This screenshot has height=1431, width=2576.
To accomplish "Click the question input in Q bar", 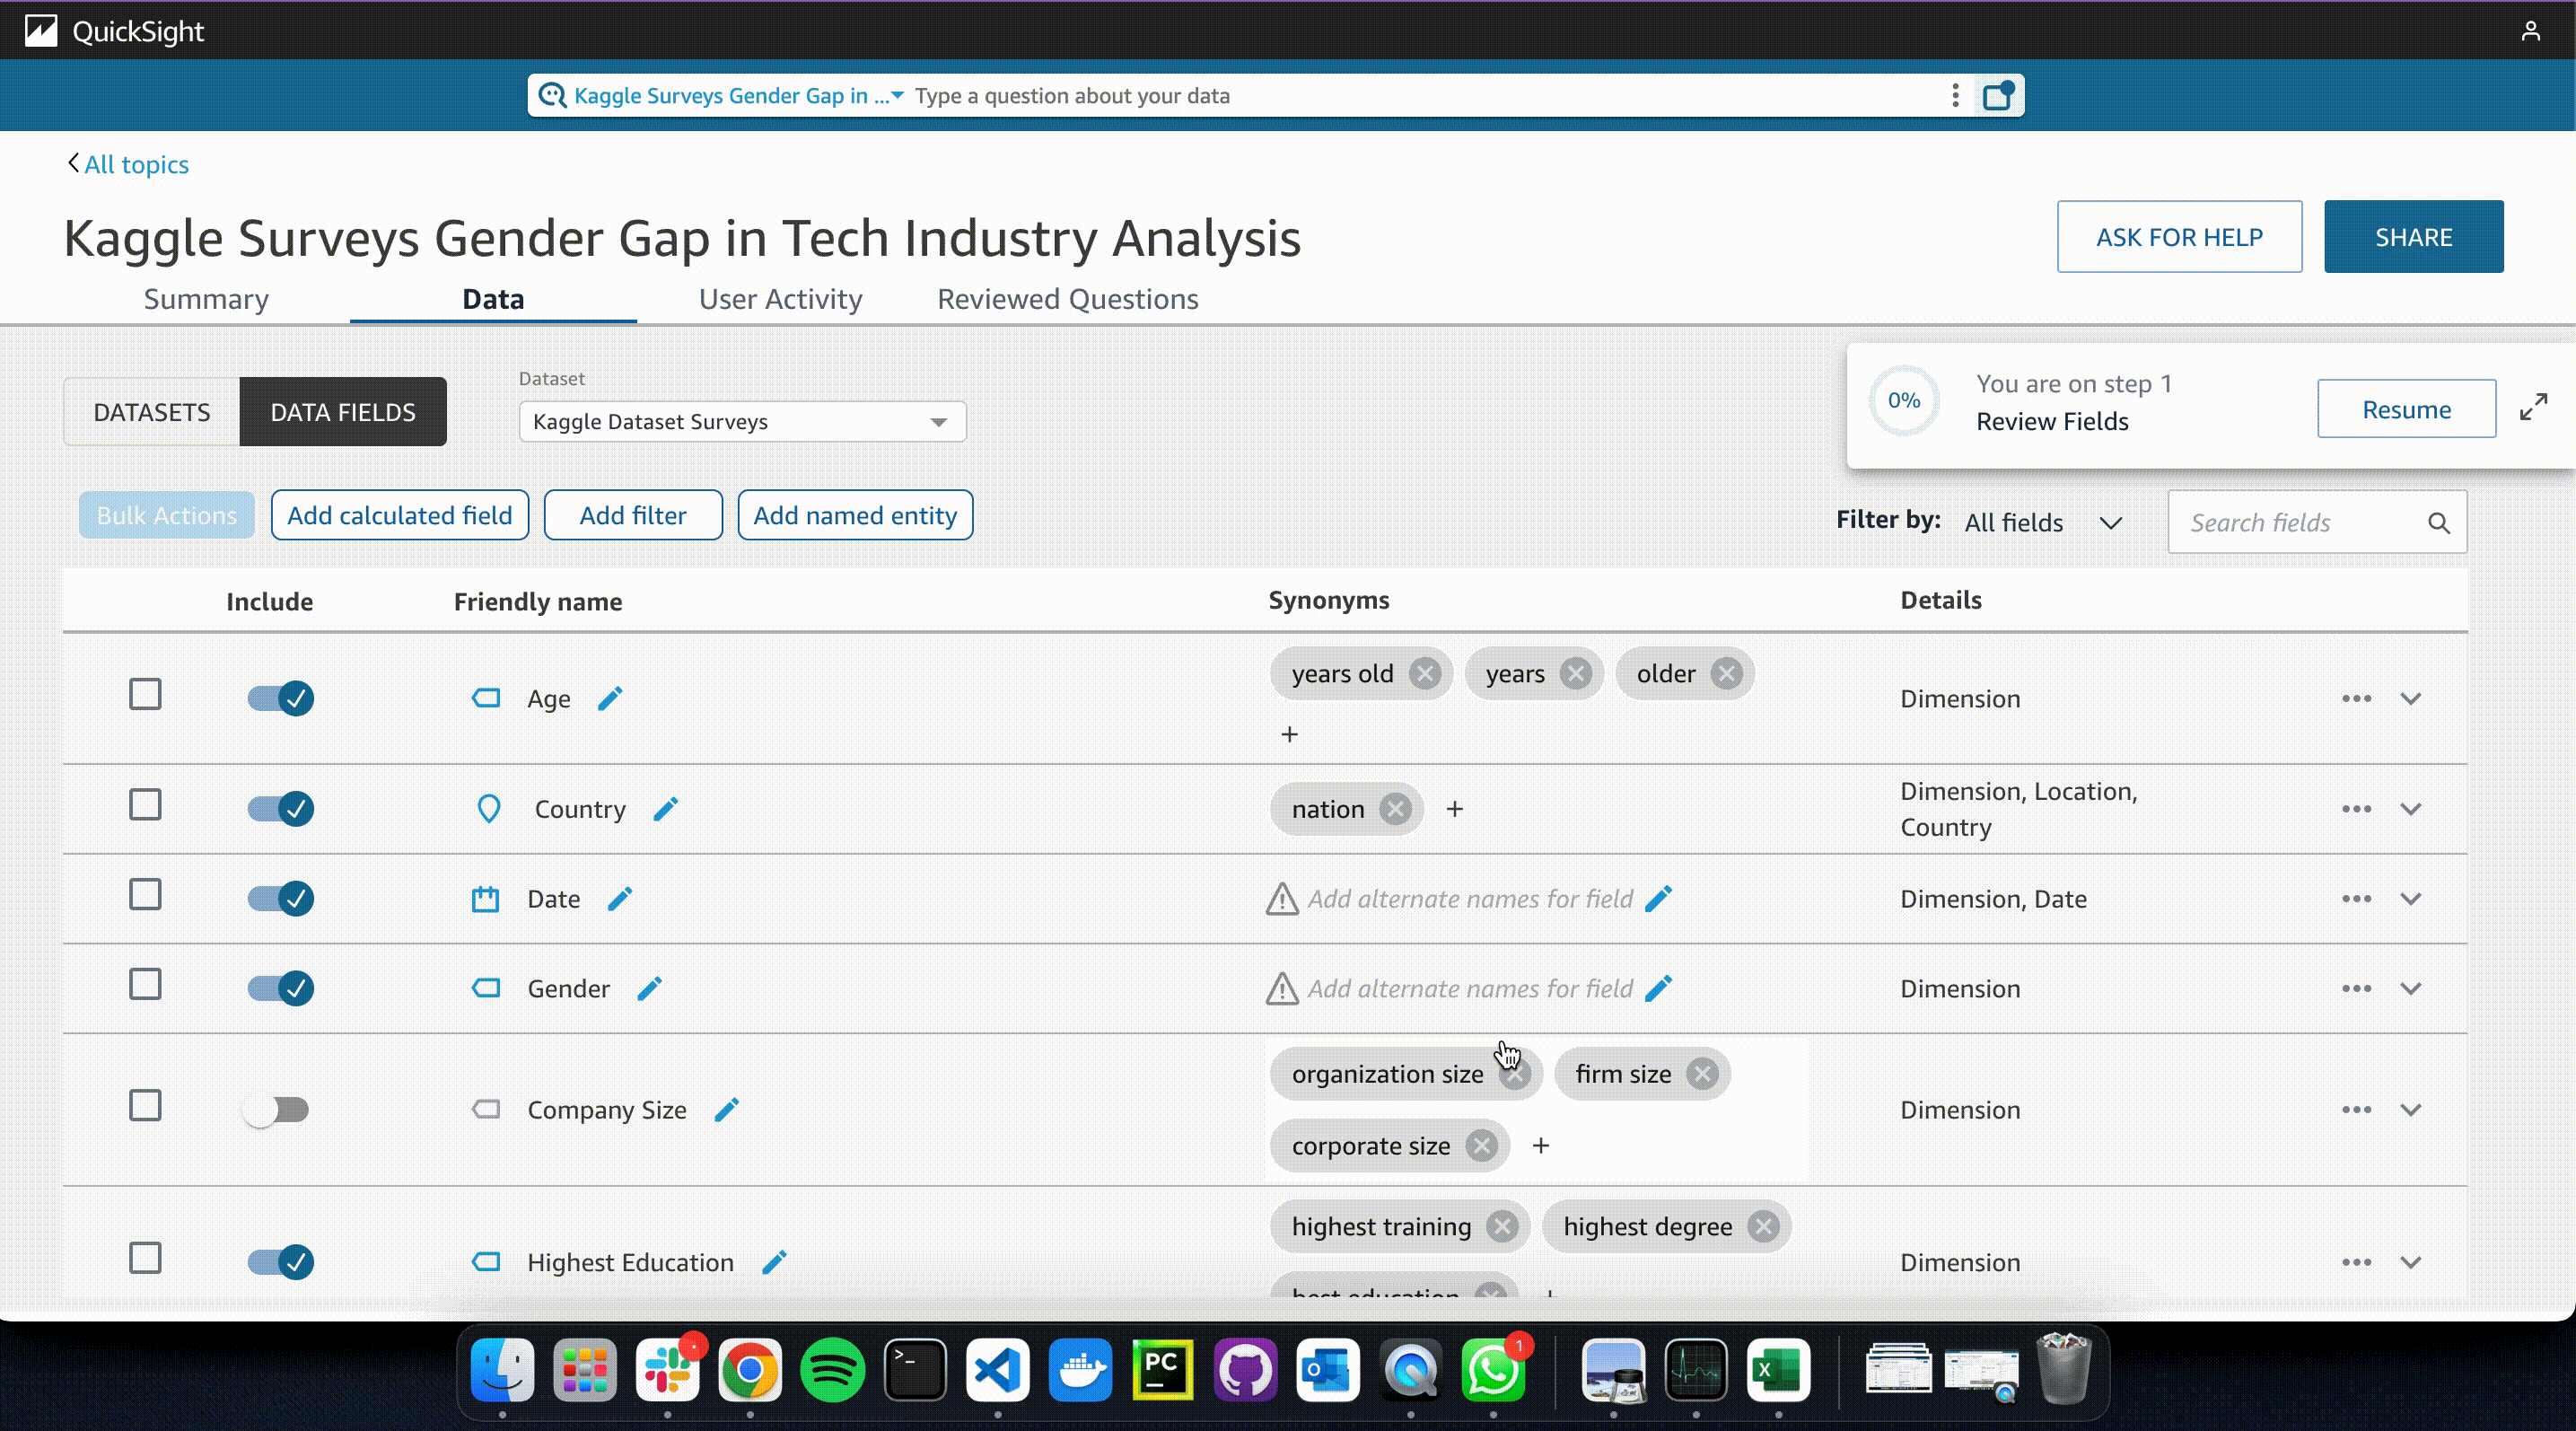I will (x=1420, y=95).
